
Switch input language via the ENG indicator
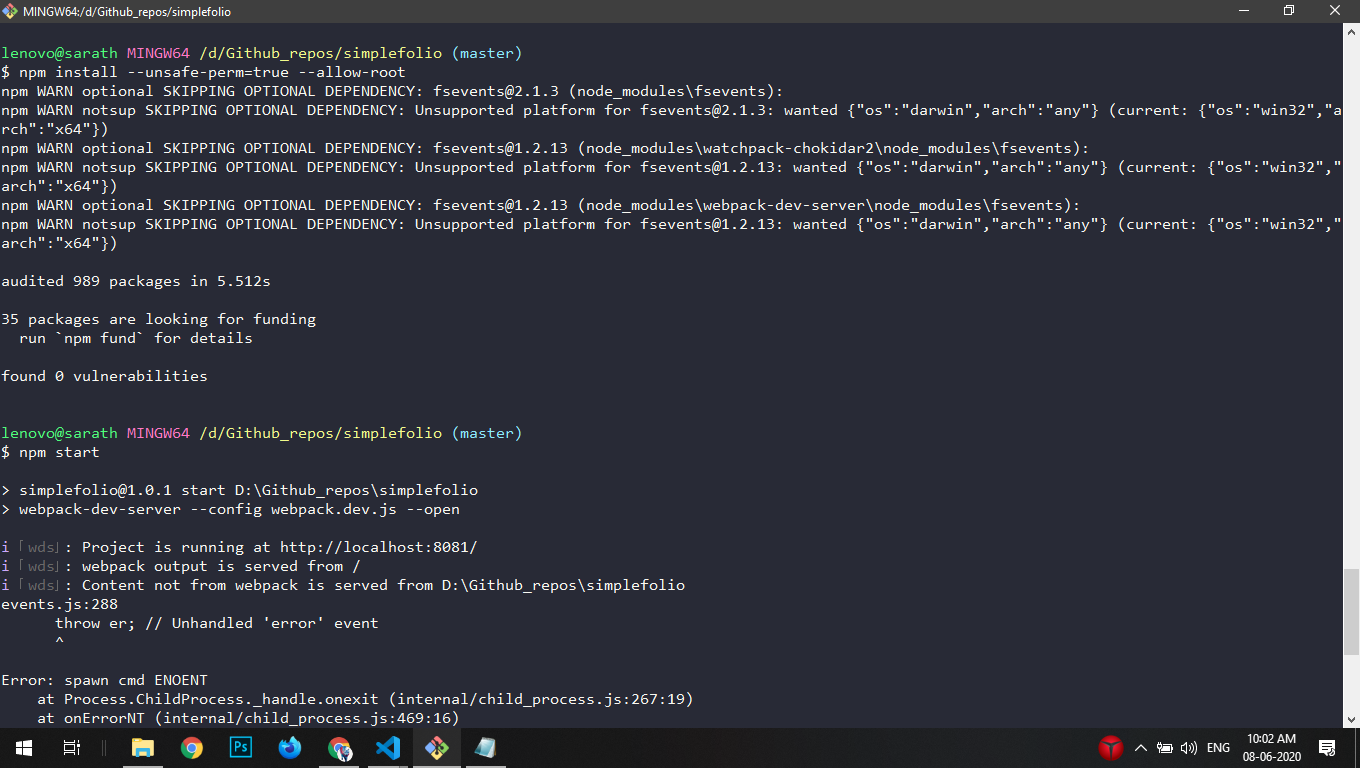pyautogui.click(x=1218, y=747)
